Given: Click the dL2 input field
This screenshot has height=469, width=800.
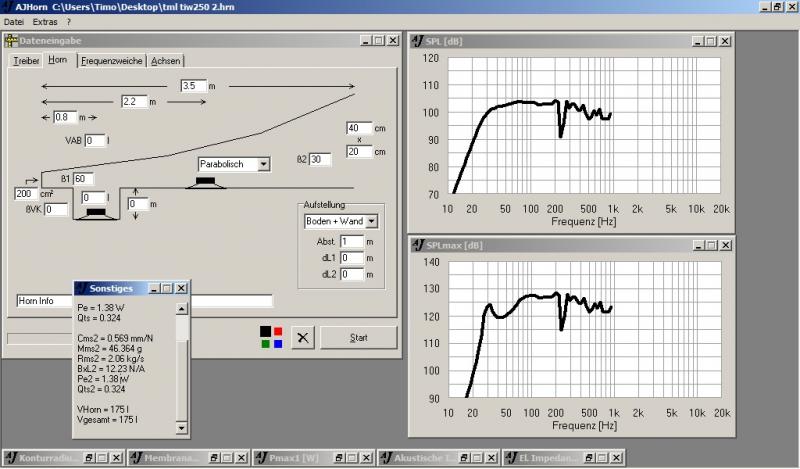Looking at the screenshot, I should point(352,274).
